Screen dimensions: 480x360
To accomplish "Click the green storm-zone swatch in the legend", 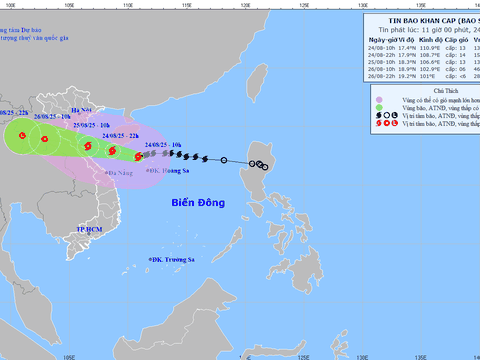I will pos(379,108).
